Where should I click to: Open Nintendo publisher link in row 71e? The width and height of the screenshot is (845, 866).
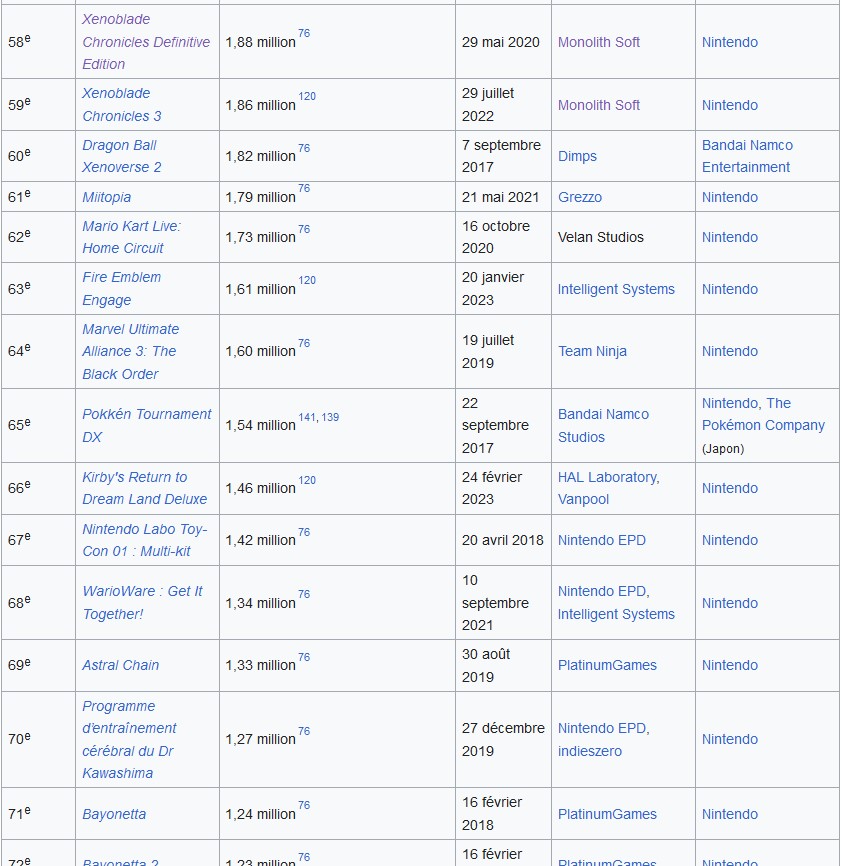tap(730, 814)
